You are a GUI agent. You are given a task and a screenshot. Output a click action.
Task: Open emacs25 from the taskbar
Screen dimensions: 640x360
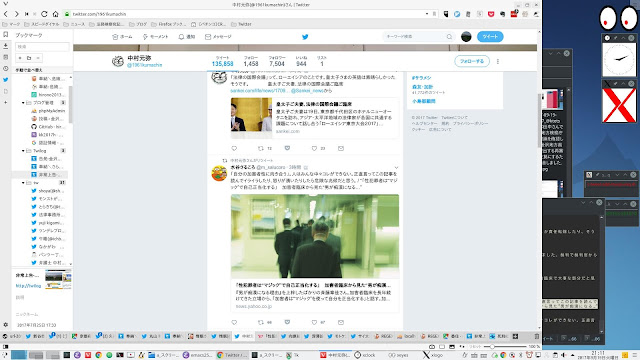pyautogui.click(x=197, y=355)
